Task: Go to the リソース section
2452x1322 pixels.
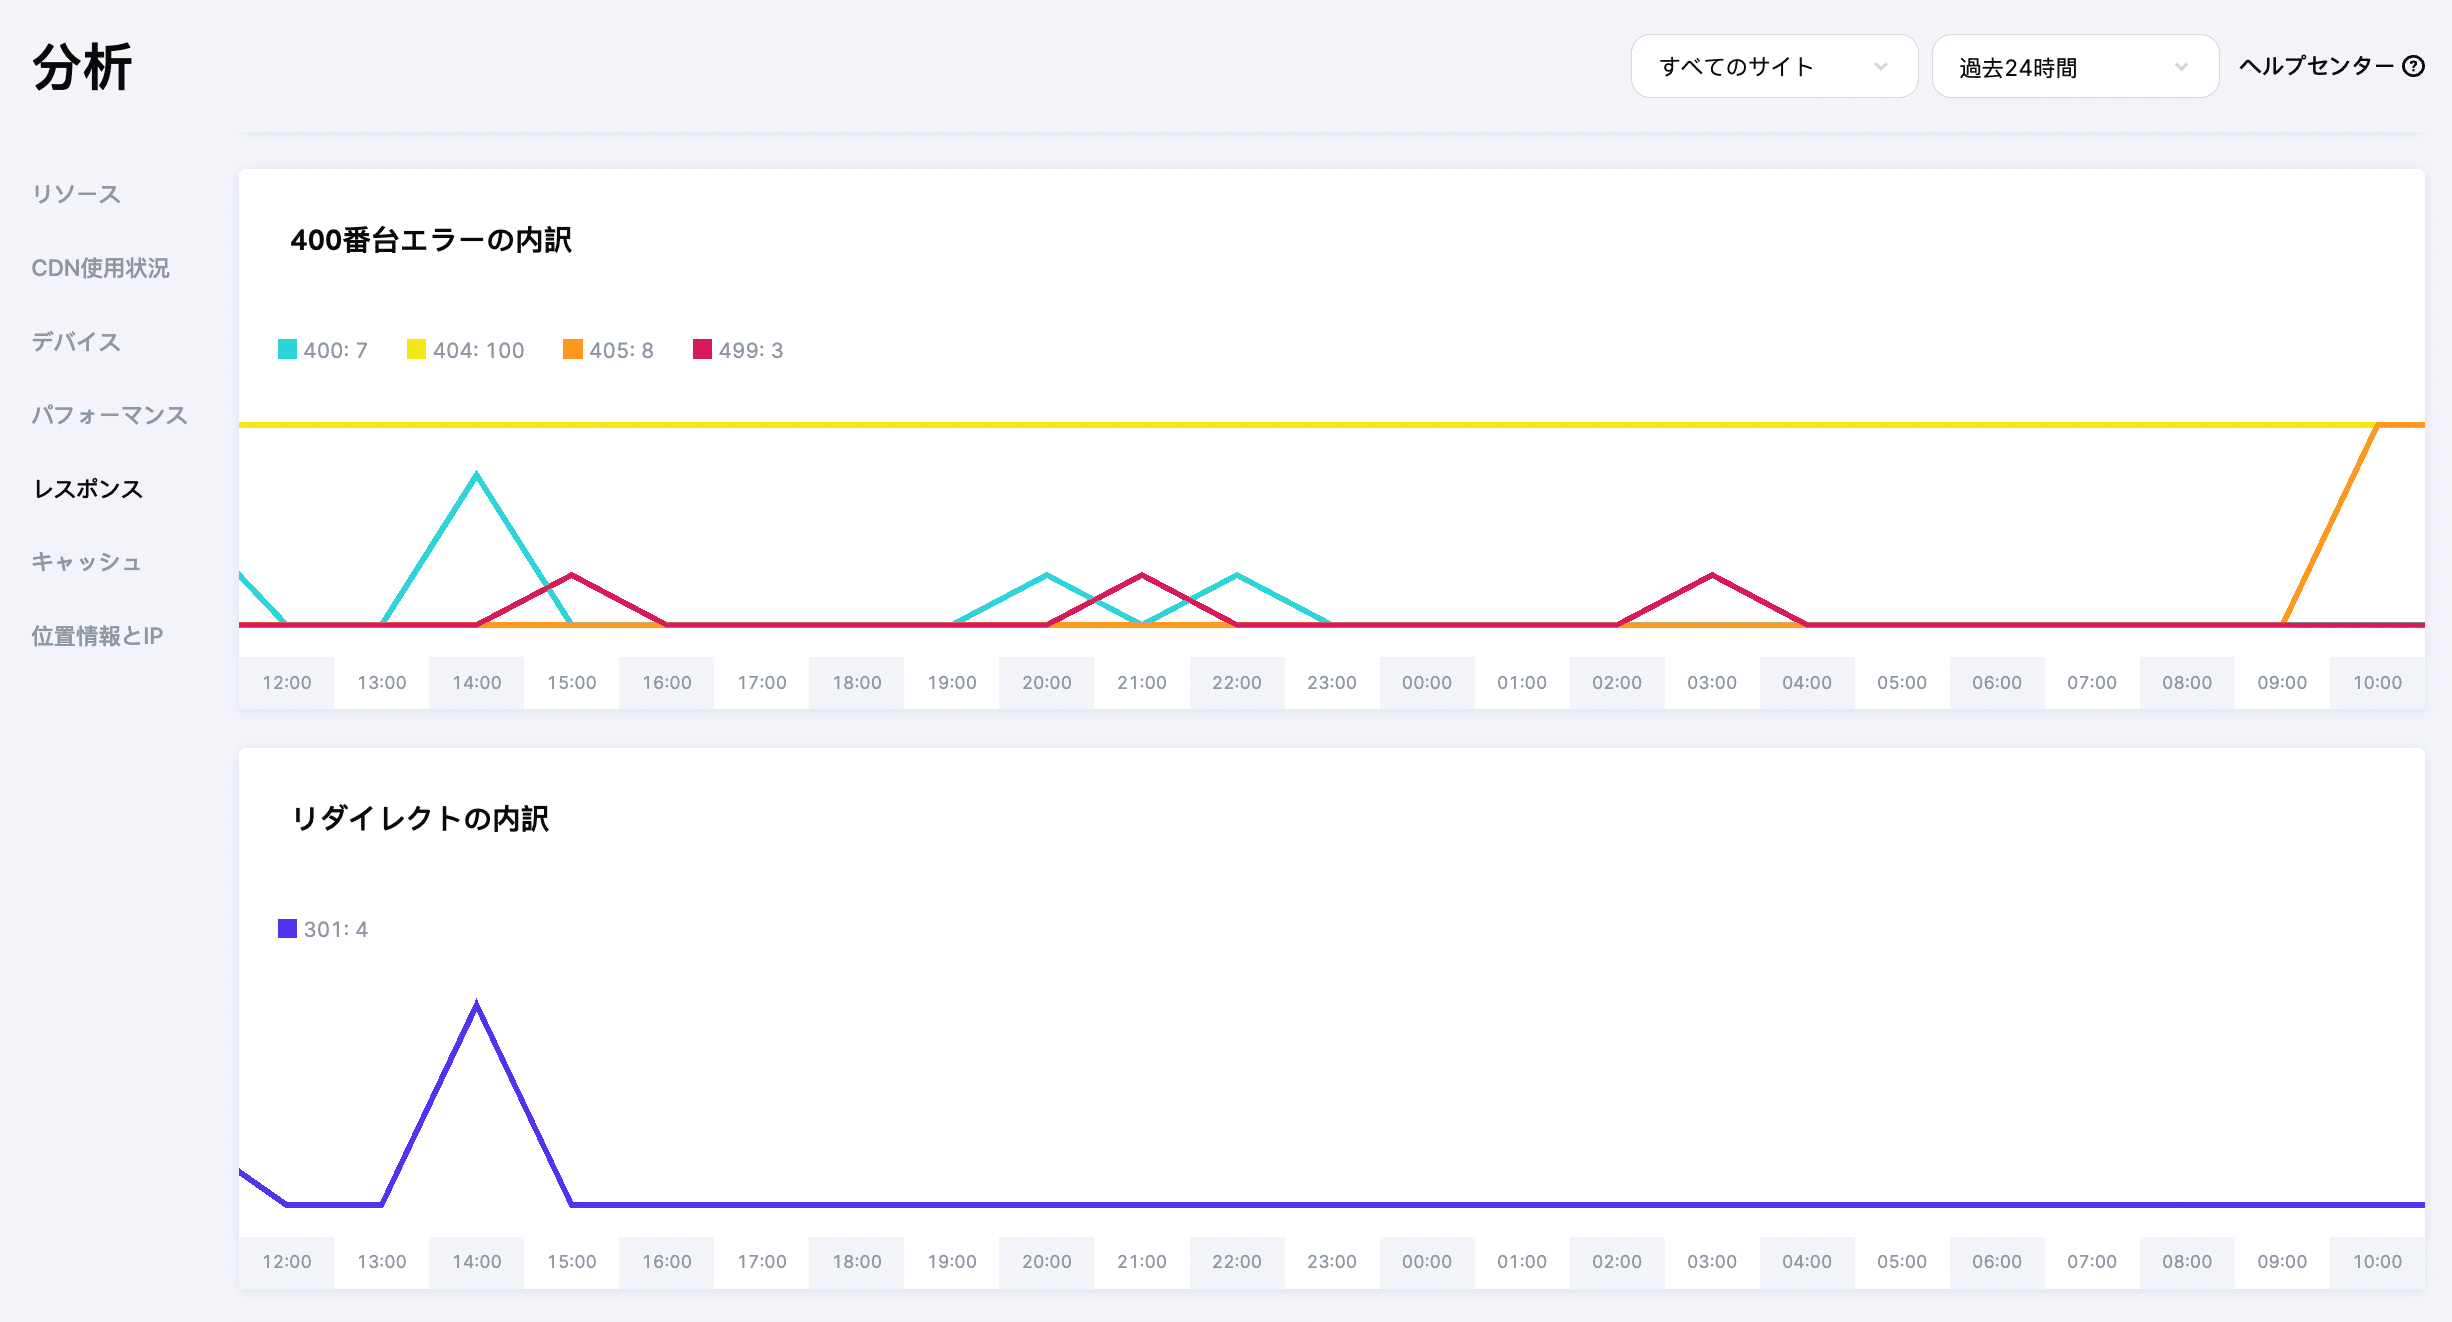Action: pyautogui.click(x=76, y=194)
